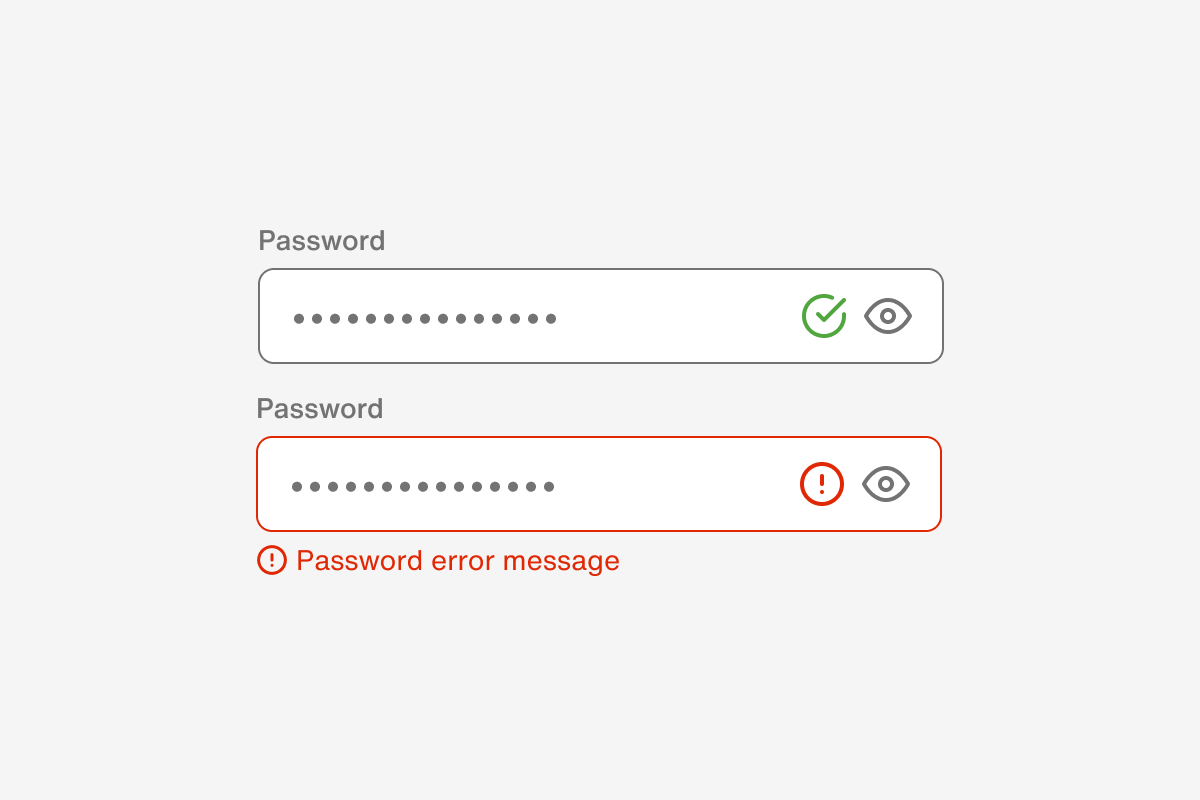This screenshot has height=800, width=1200.
Task: Click the border of the errored password field
Action: pos(598,435)
